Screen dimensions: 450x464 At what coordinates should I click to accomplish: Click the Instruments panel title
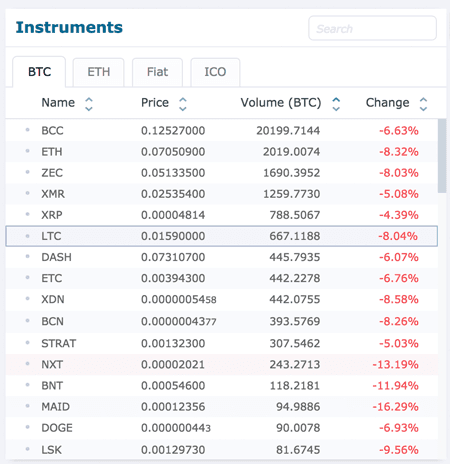(69, 27)
